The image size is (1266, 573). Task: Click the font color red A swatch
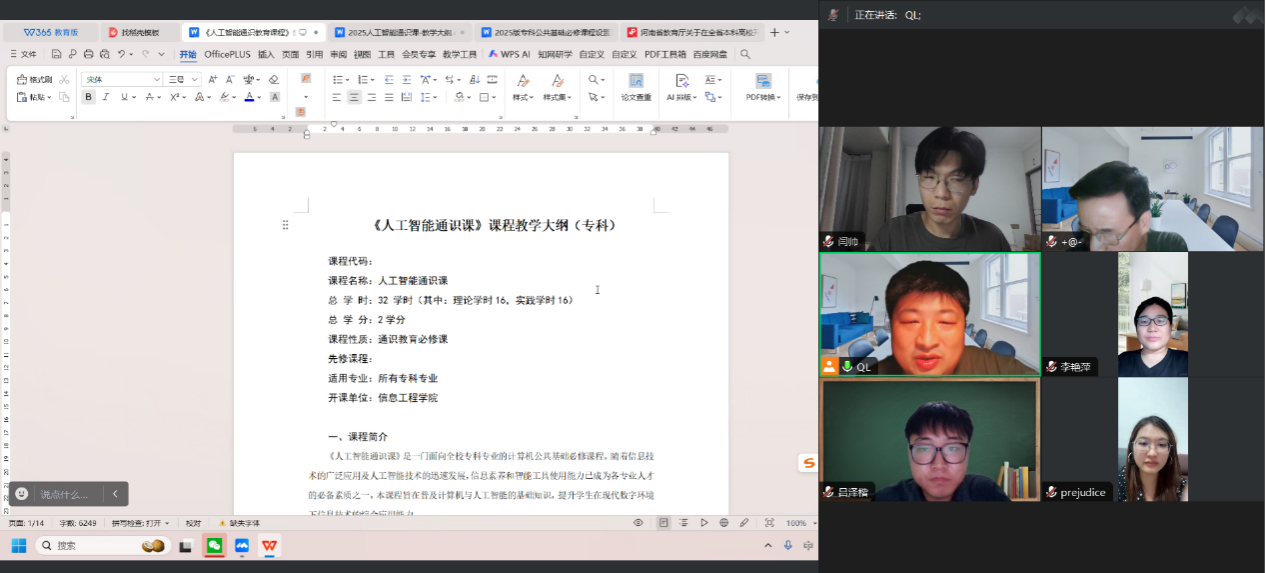[248, 97]
